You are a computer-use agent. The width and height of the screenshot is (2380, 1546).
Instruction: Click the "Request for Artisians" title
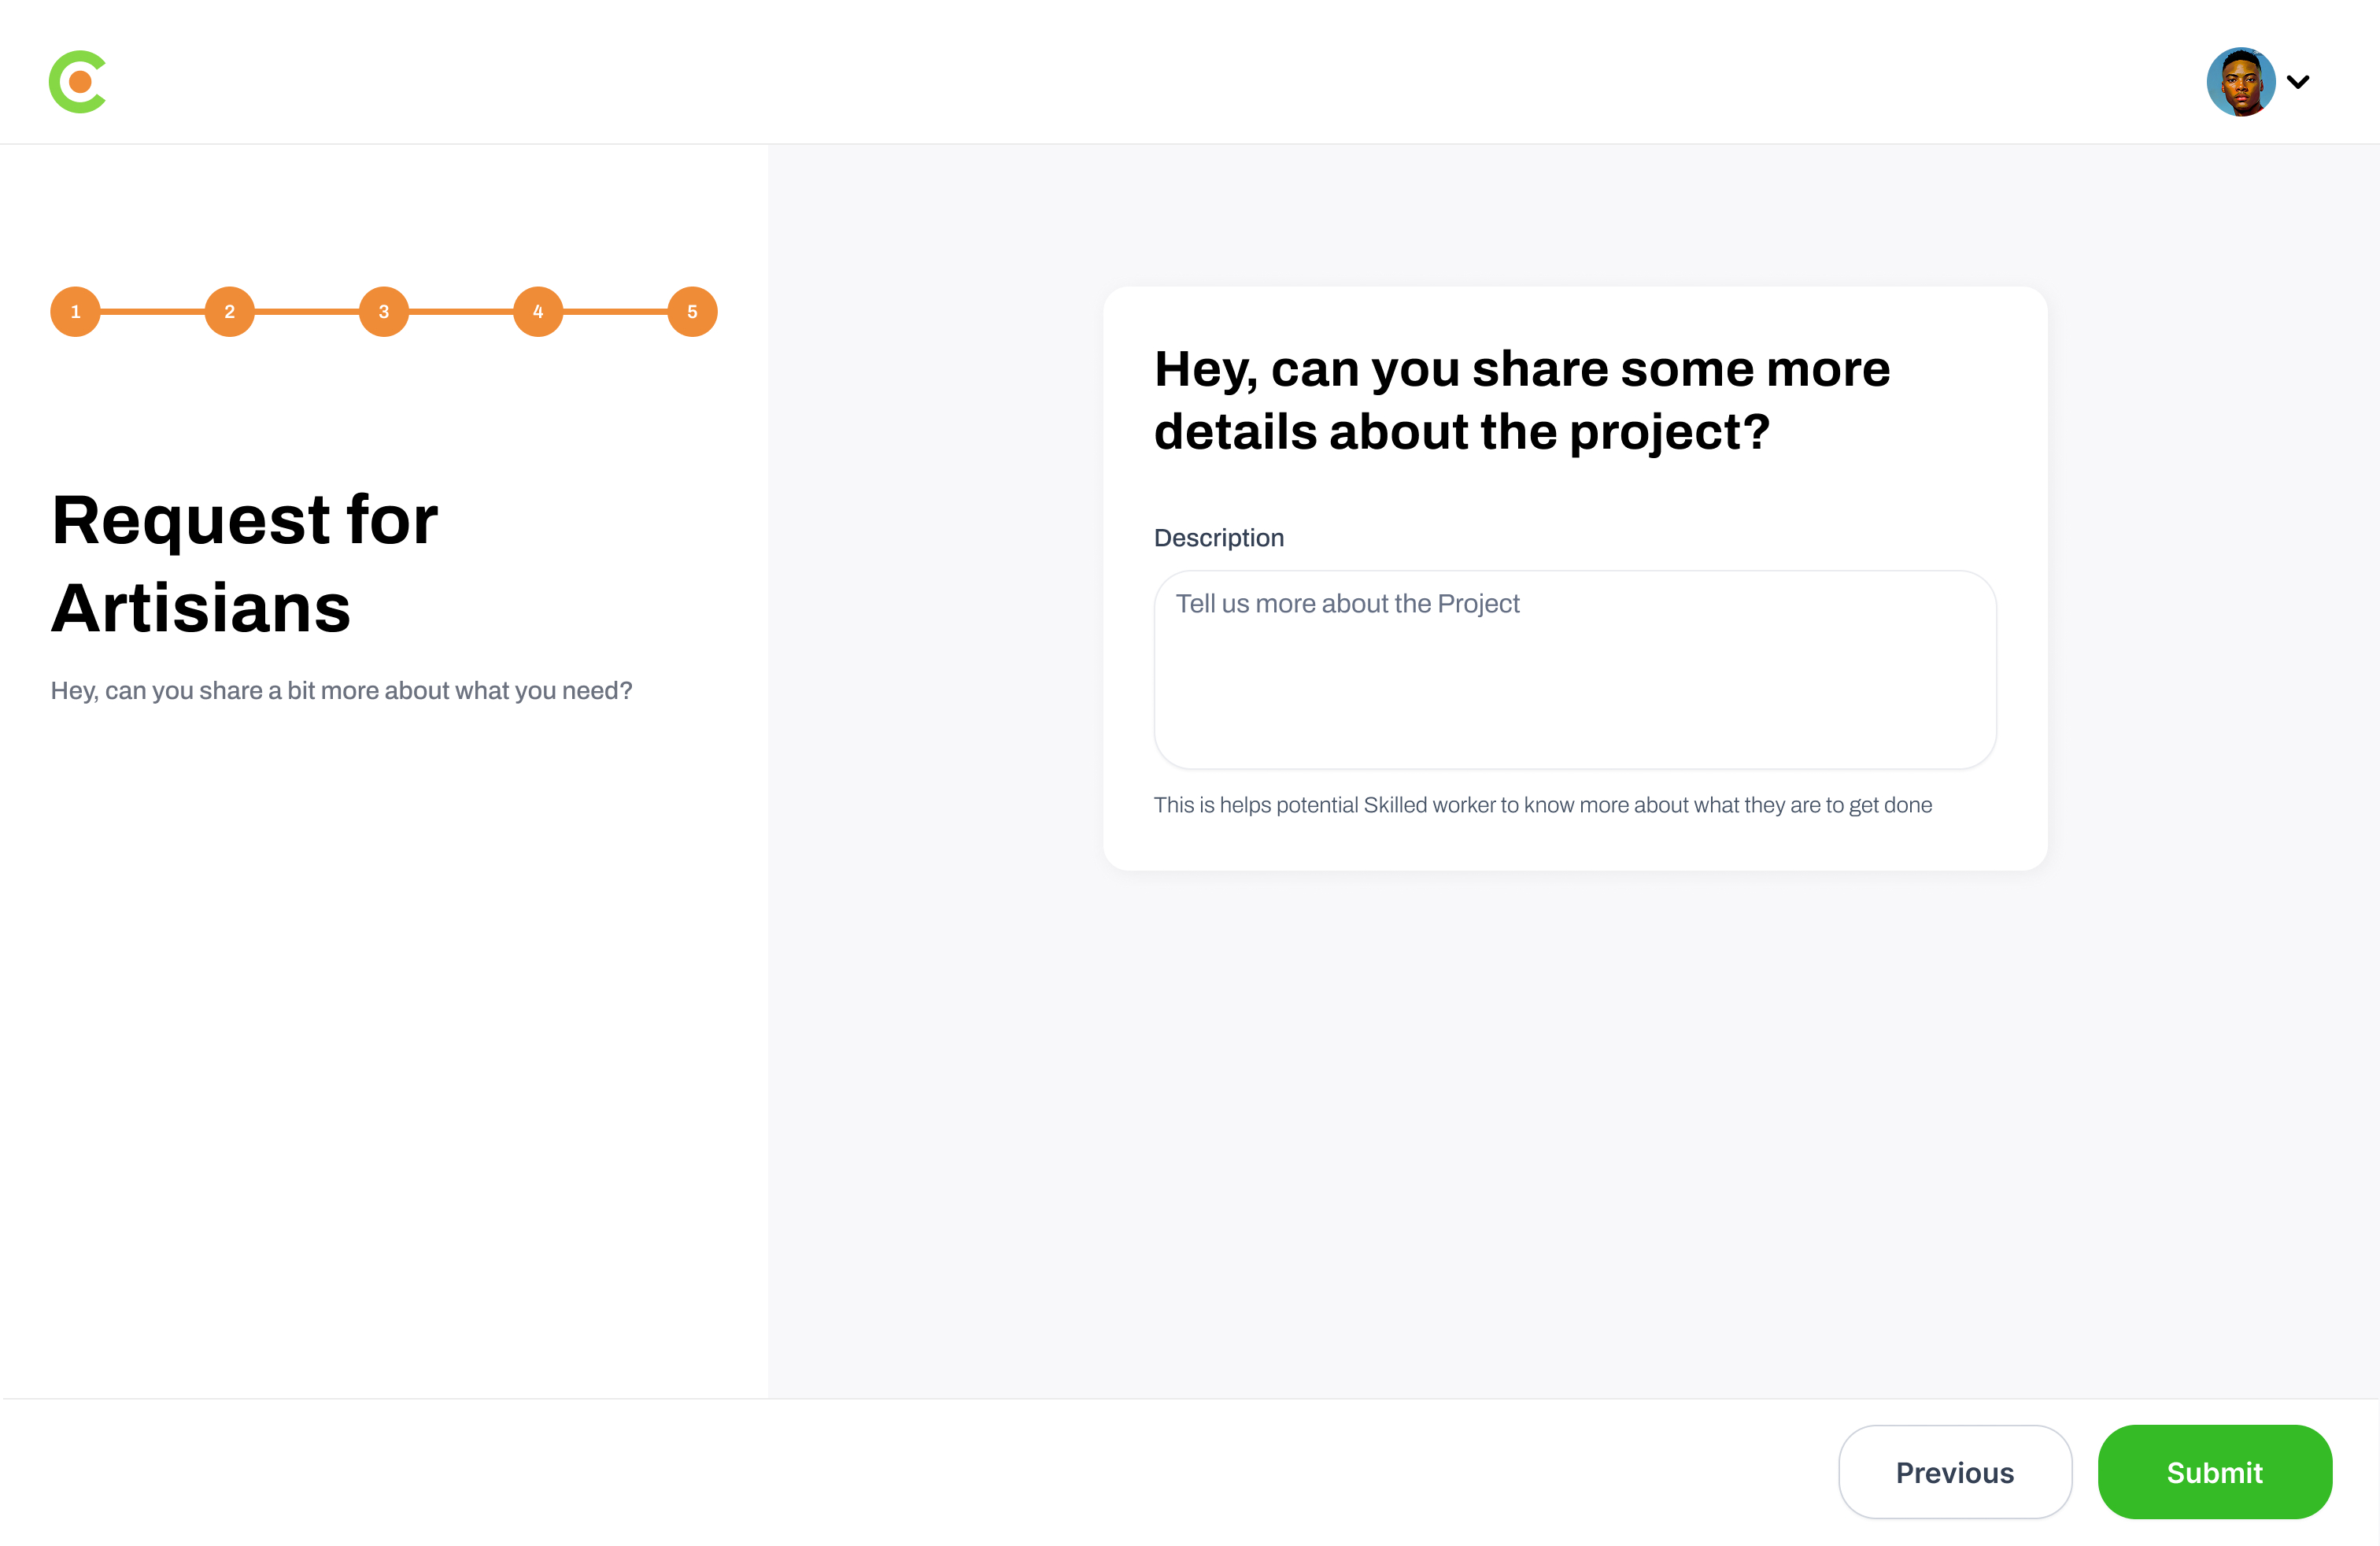point(245,563)
